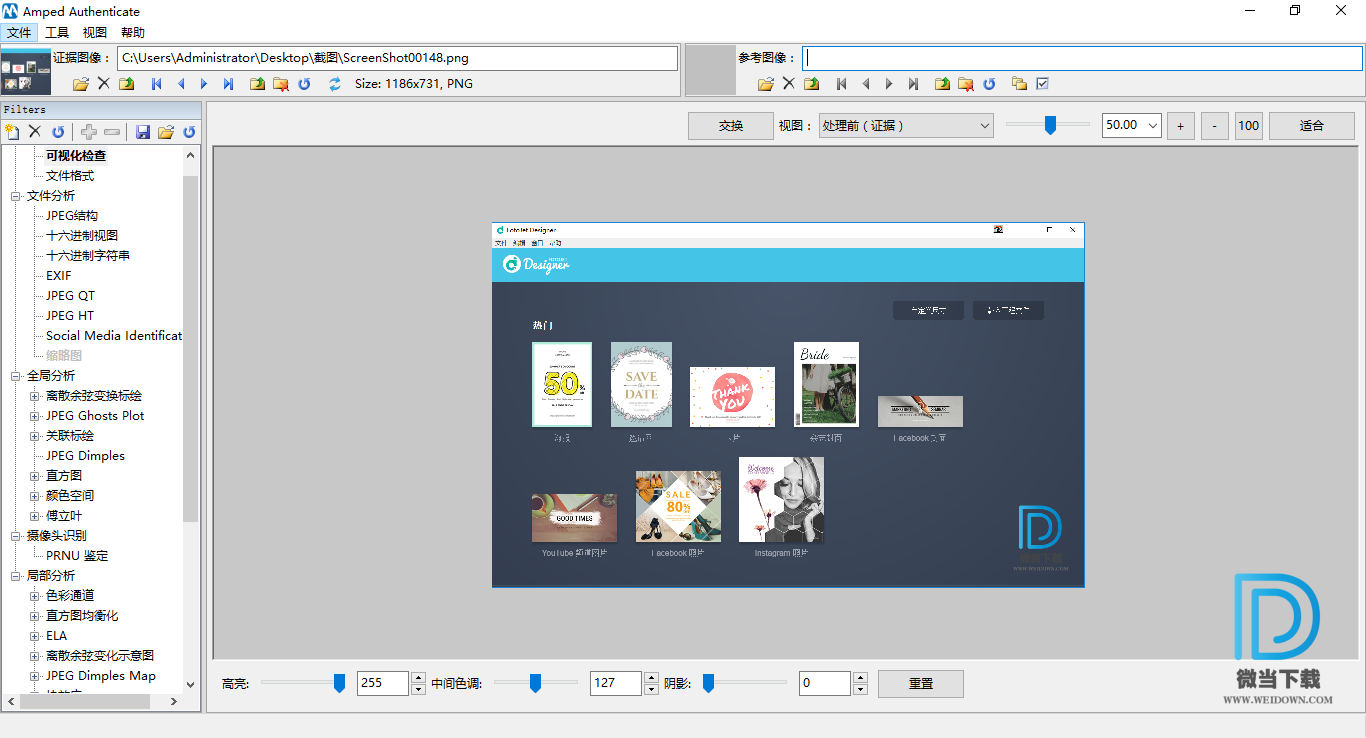Screen dimensions: 1366x738
Task: Open the 文件 menu
Action: tap(19, 33)
